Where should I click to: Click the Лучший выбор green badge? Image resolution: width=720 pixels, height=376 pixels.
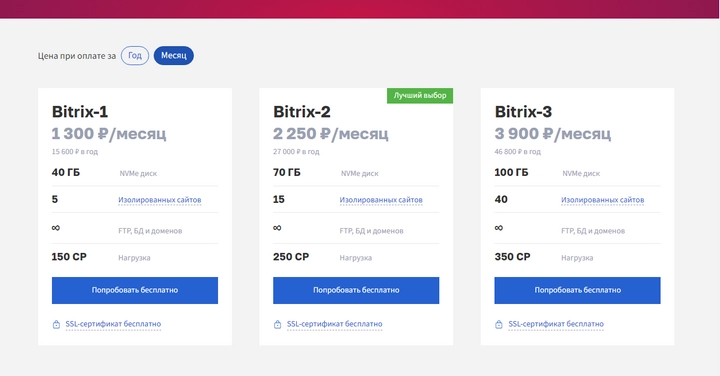coord(420,95)
